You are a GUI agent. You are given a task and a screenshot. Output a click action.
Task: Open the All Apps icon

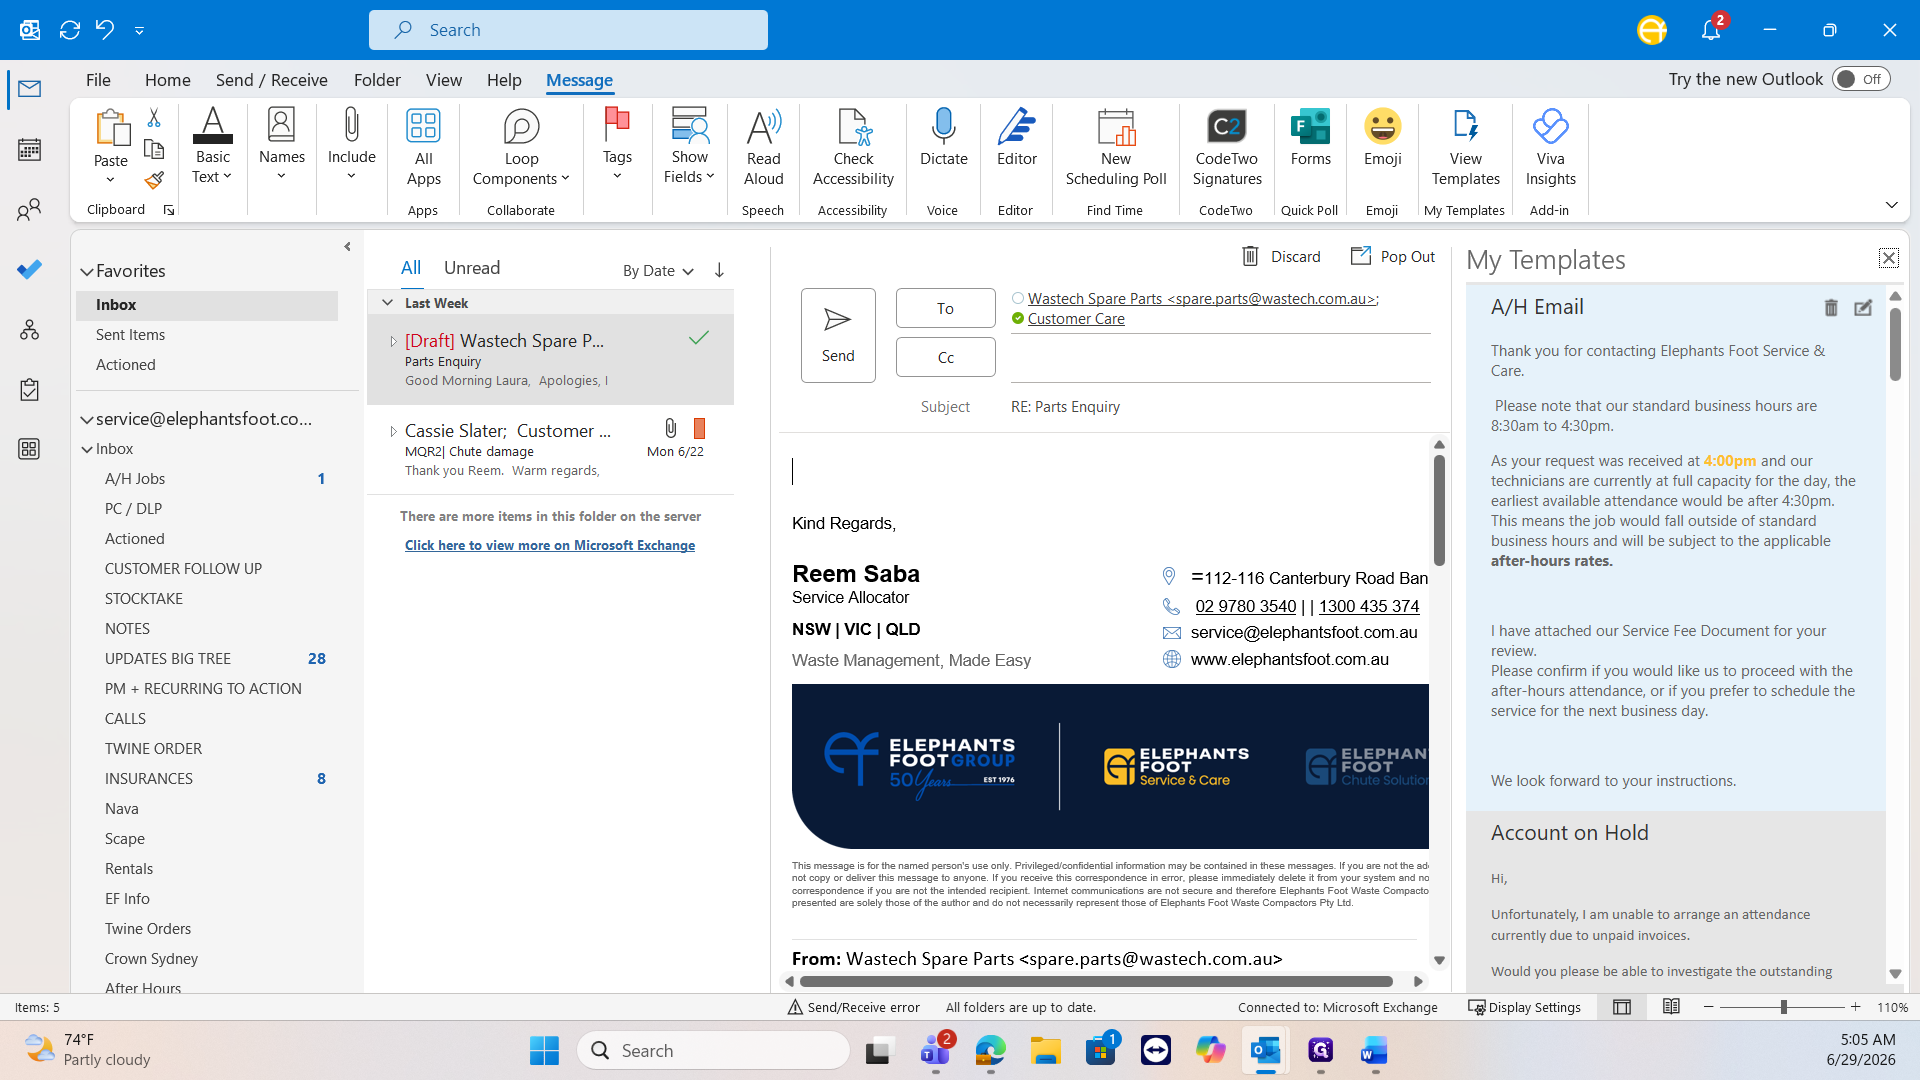click(423, 147)
